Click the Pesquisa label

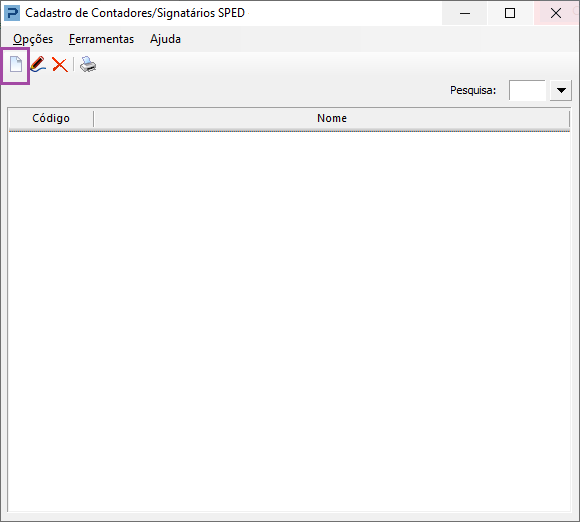pyautogui.click(x=473, y=90)
